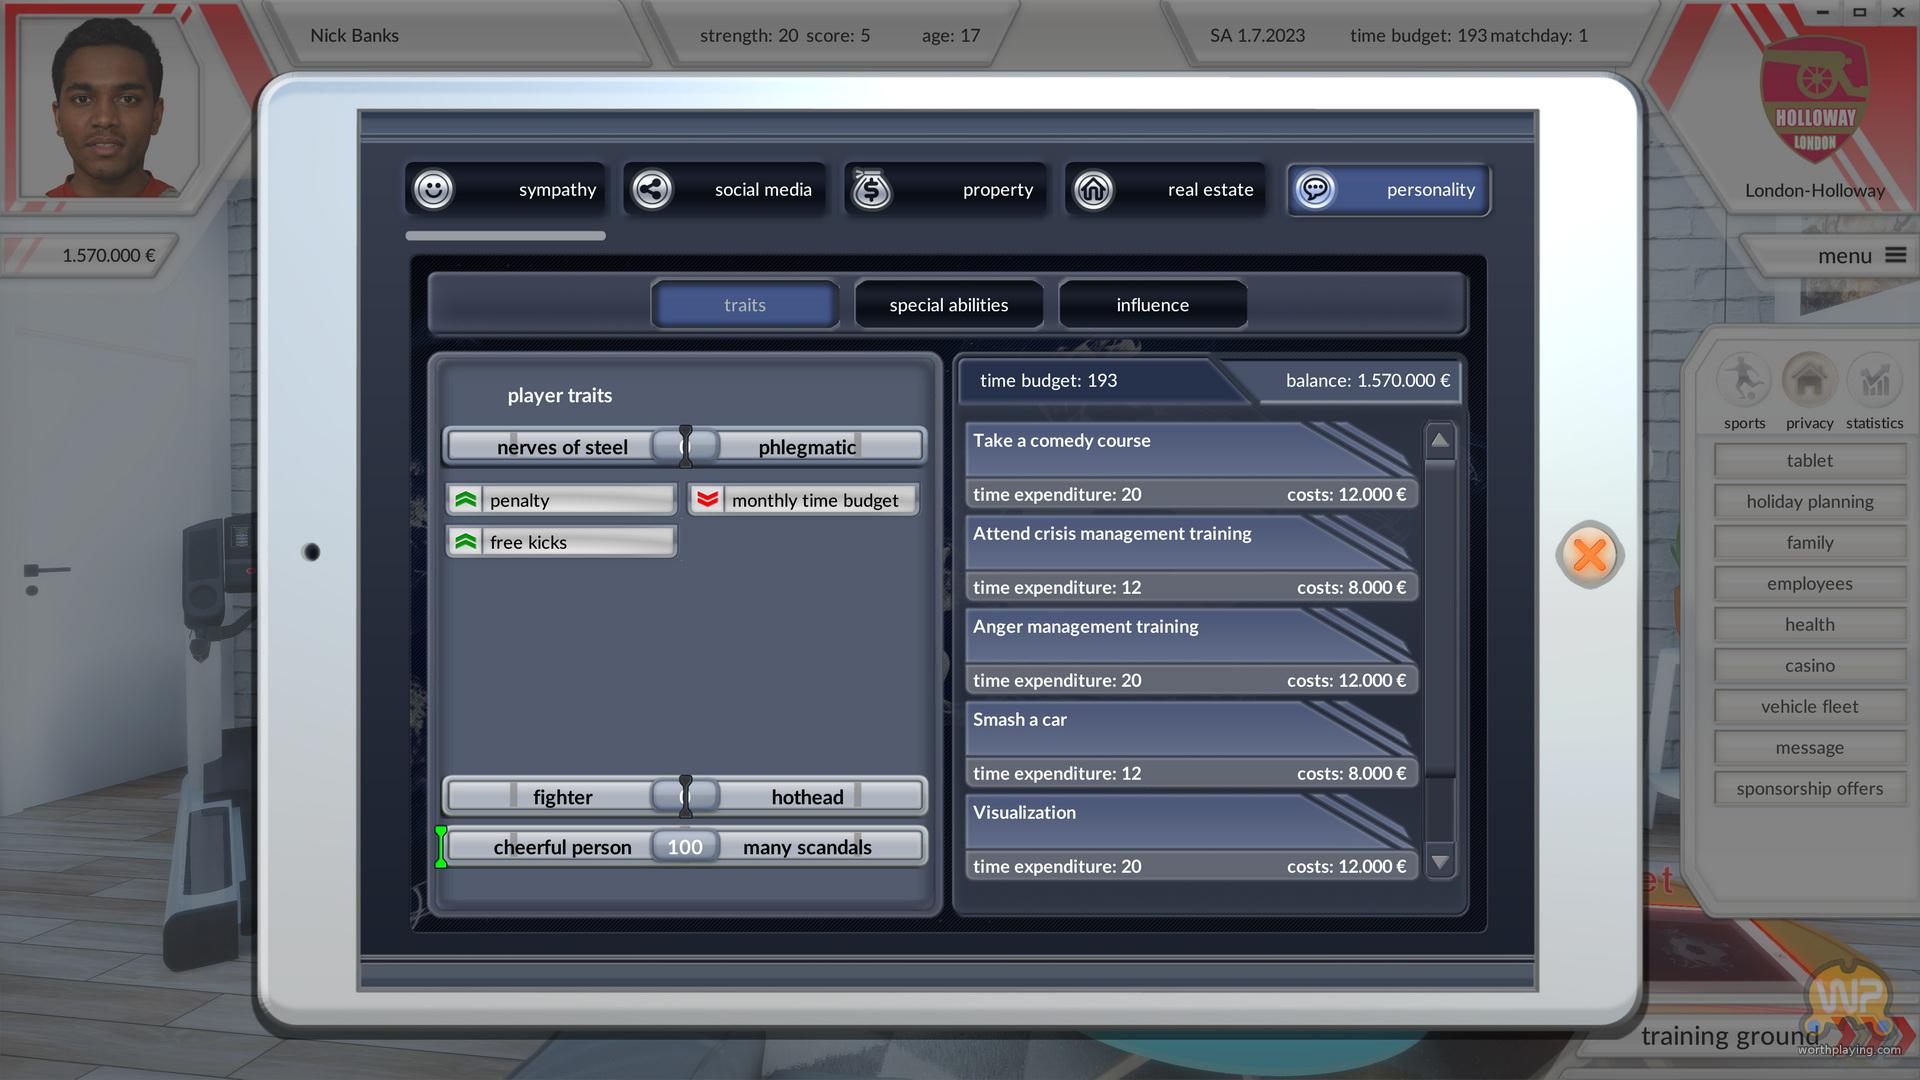This screenshot has width=1920, height=1080.
Task: Click the nerves of steel slider handle
Action: 685,446
